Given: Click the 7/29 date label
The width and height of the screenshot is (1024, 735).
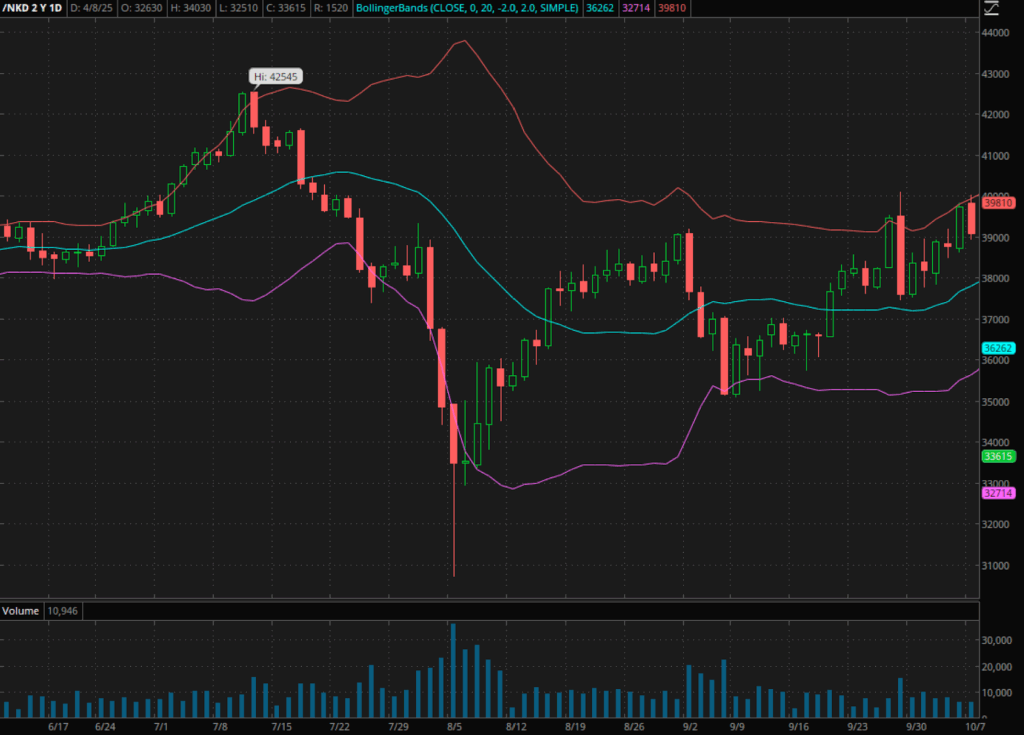Looking at the screenshot, I should click(x=398, y=727).
